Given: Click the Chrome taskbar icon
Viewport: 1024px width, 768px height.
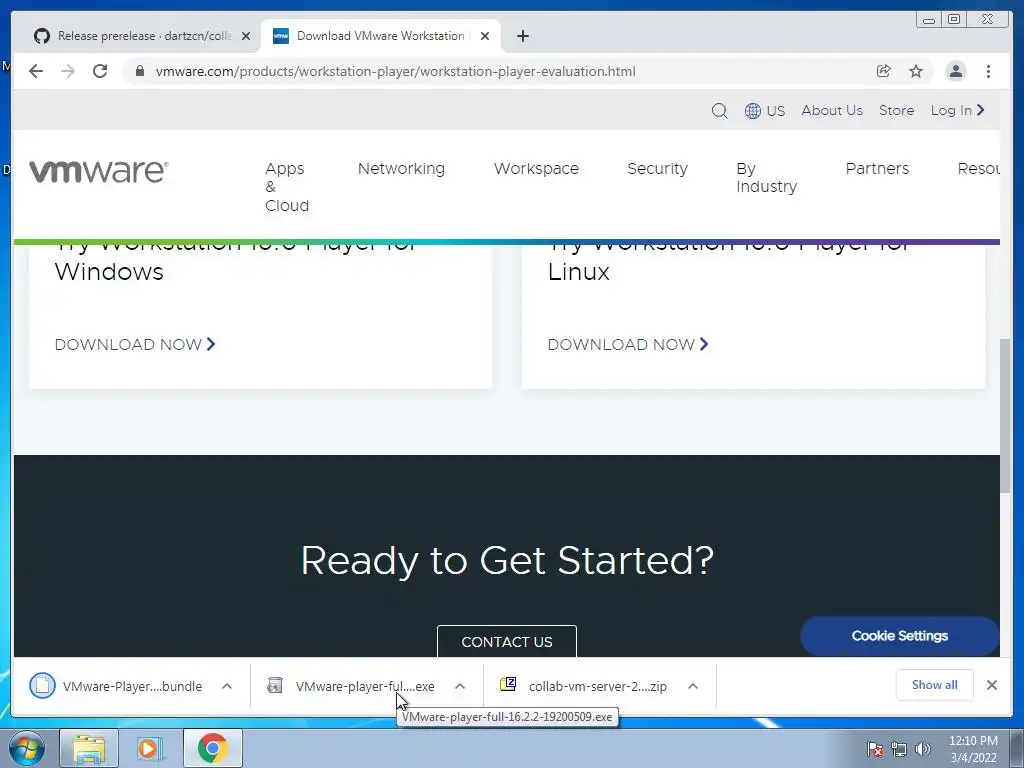Looking at the screenshot, I should pyautogui.click(x=212, y=748).
